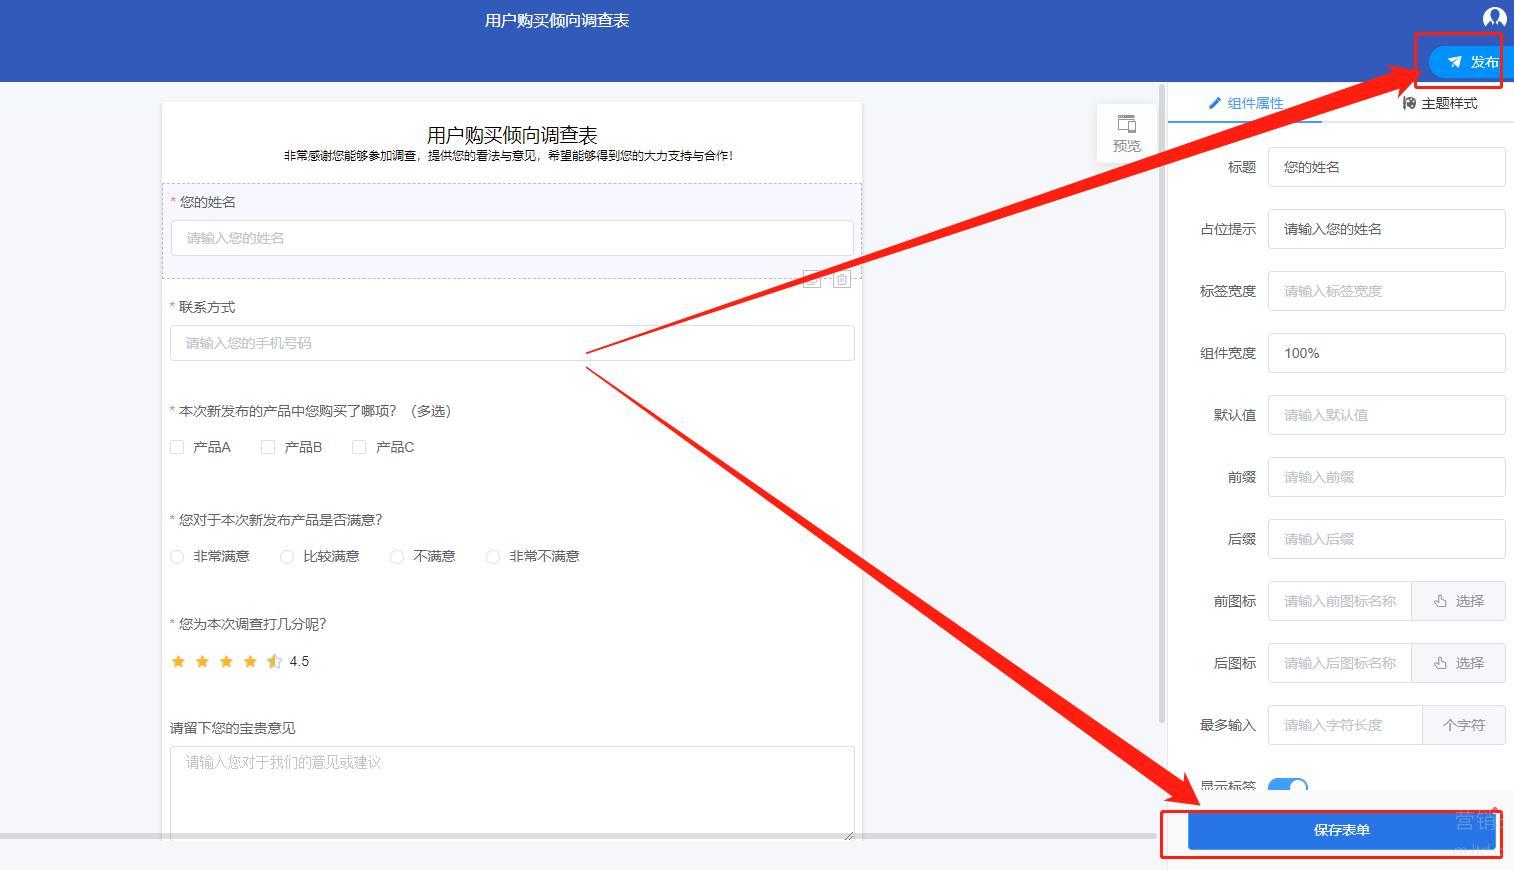Switch to the 主题样式 tab
This screenshot has height=870, width=1514.
pyautogui.click(x=1439, y=103)
